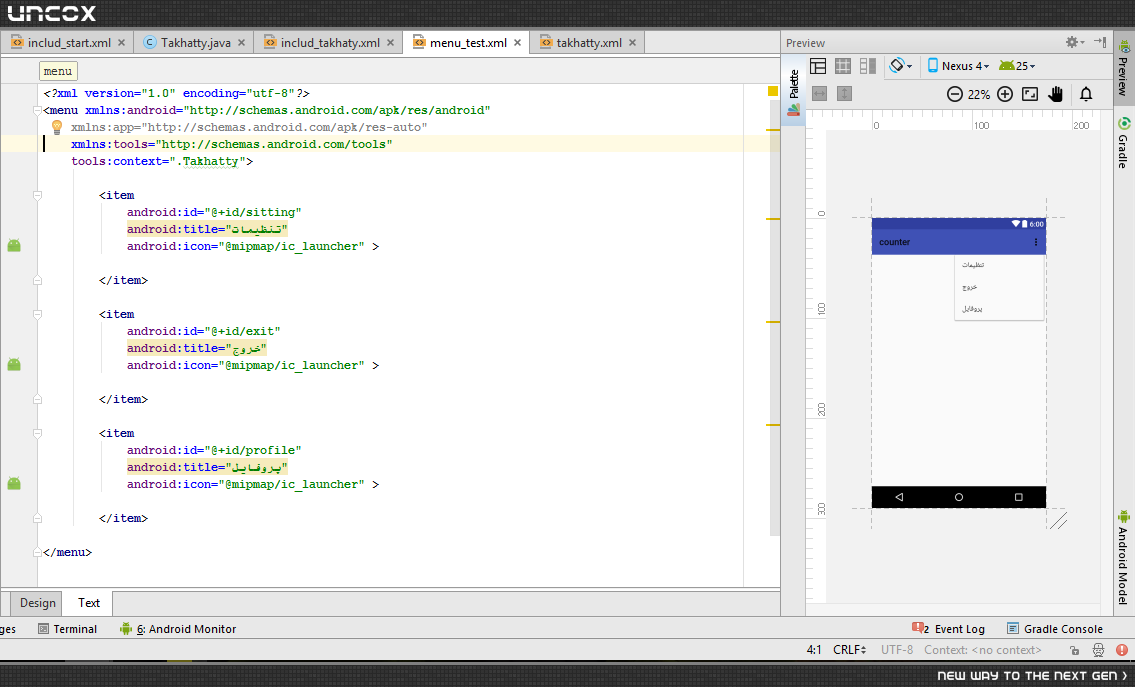Click the red error icon in status bar
This screenshot has height=687, width=1135.
tap(1121, 650)
